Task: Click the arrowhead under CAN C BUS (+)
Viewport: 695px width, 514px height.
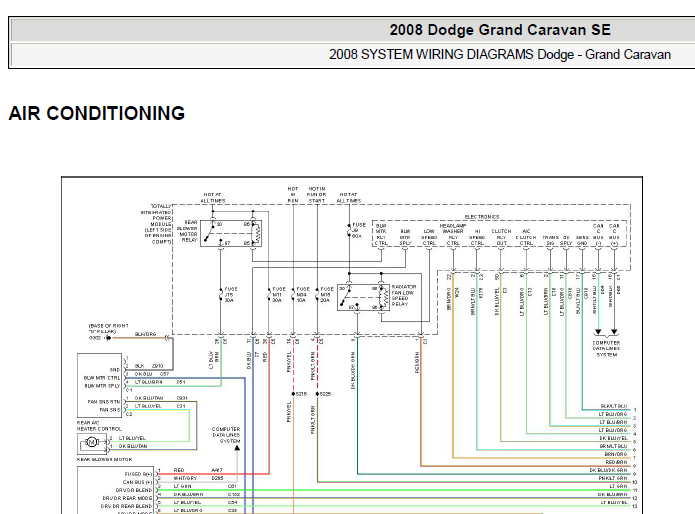Action: [614, 332]
